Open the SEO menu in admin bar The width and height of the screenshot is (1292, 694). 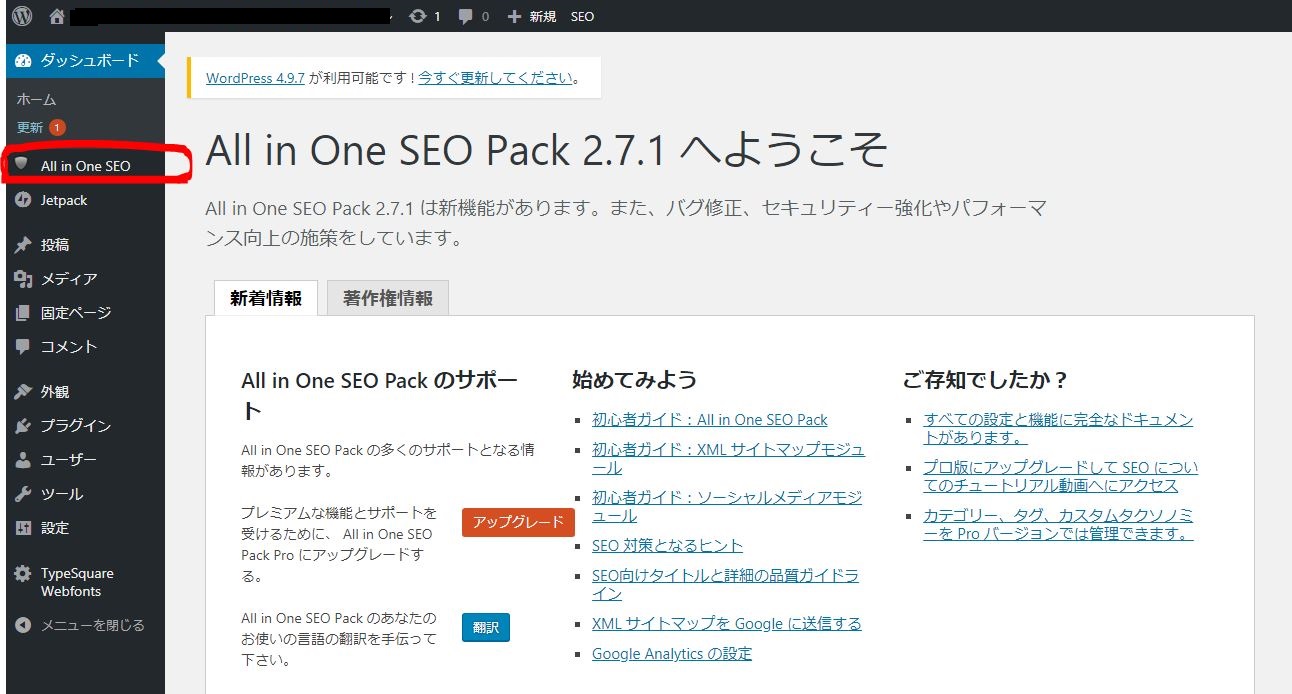[582, 16]
